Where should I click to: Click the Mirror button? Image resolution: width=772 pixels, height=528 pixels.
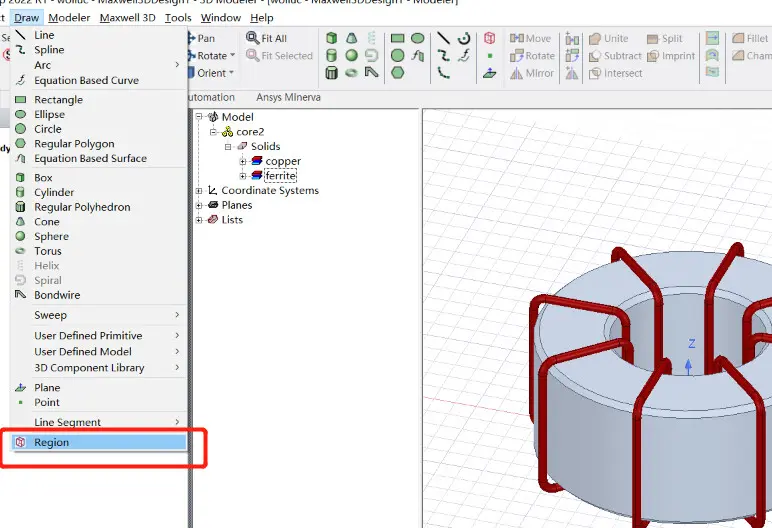coord(532,73)
